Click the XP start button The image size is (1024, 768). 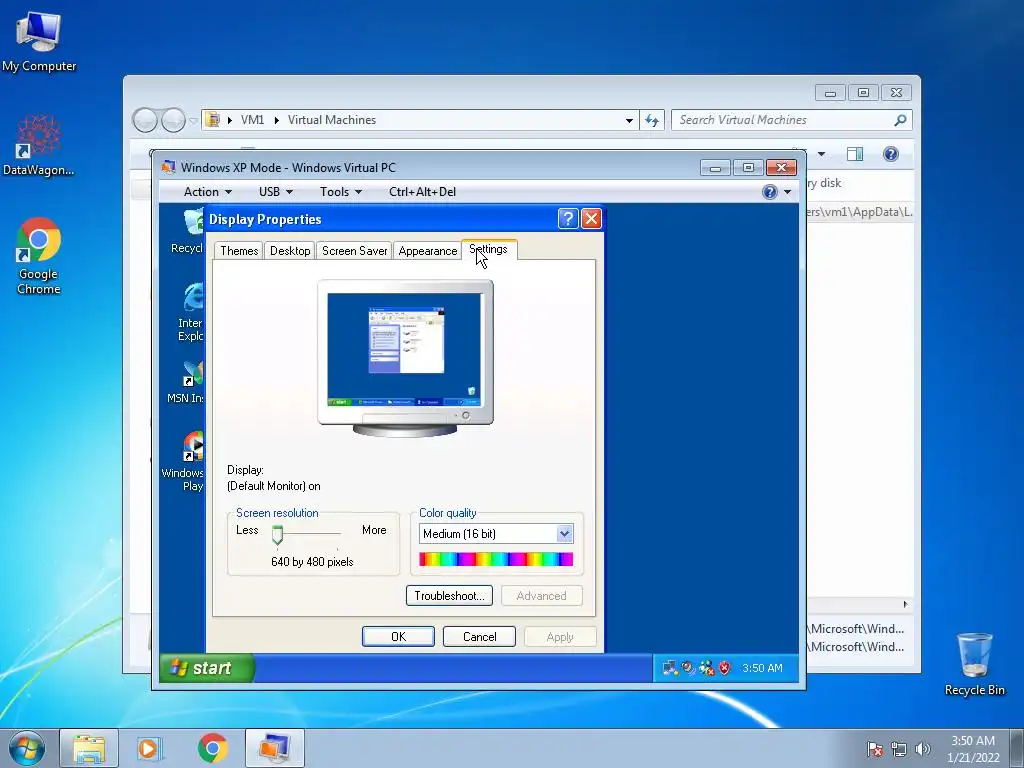[206, 667]
